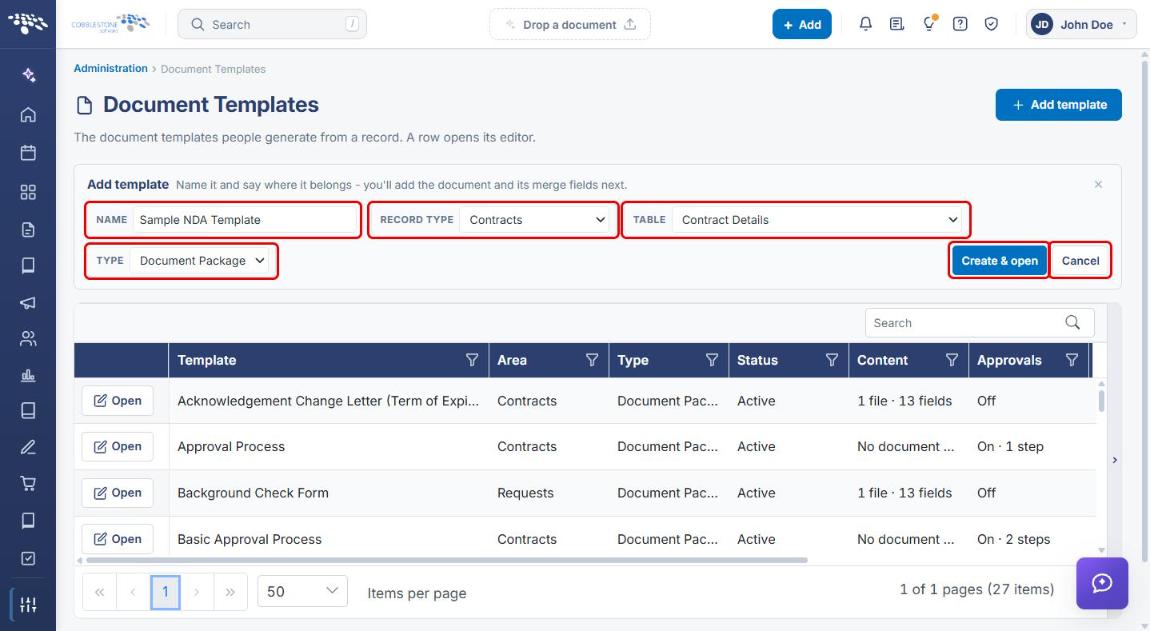Open the Table dropdown showing Contract Details
The image size is (1150, 631).
[818, 219]
